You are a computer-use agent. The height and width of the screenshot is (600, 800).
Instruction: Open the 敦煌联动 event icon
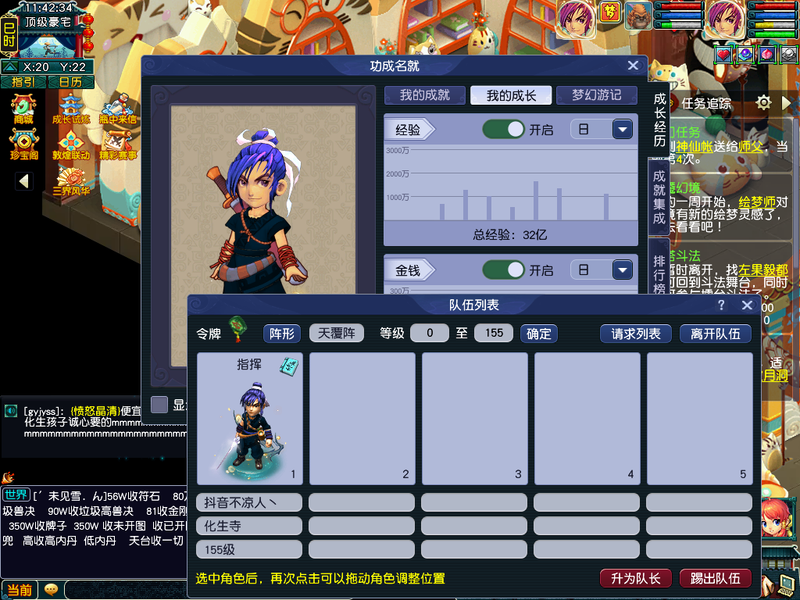71,145
